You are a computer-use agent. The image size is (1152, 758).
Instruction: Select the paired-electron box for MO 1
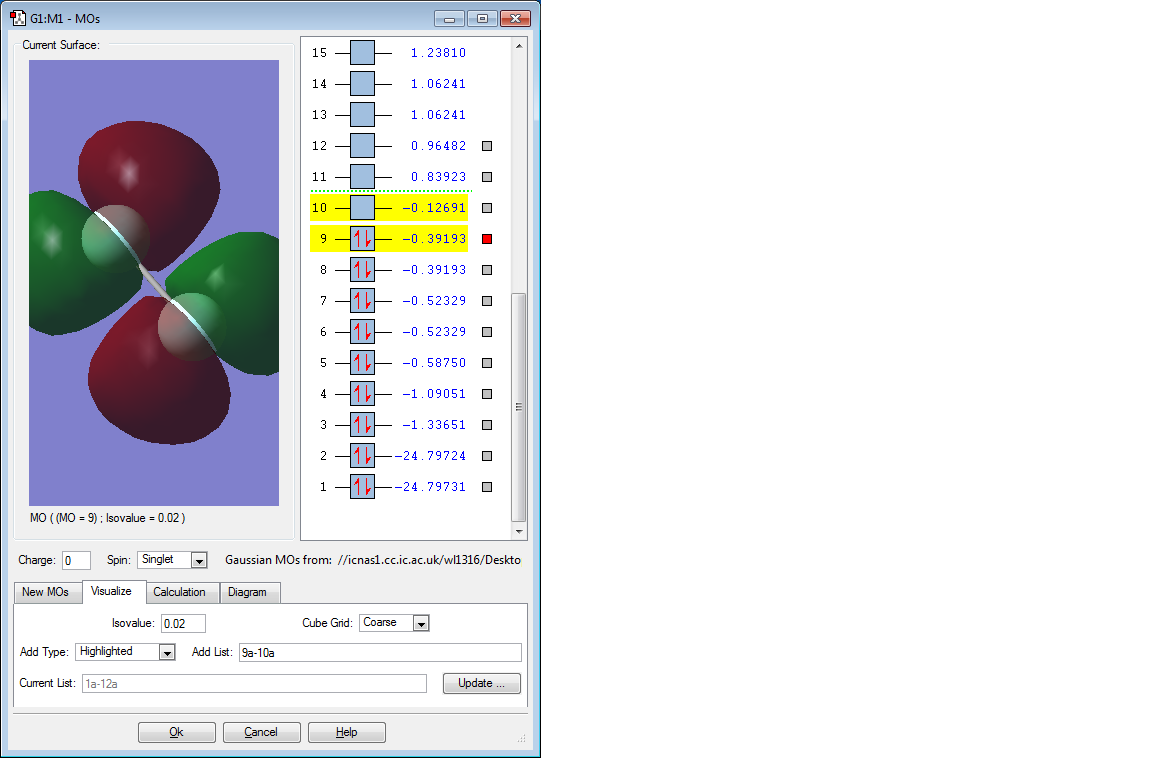tap(362, 487)
